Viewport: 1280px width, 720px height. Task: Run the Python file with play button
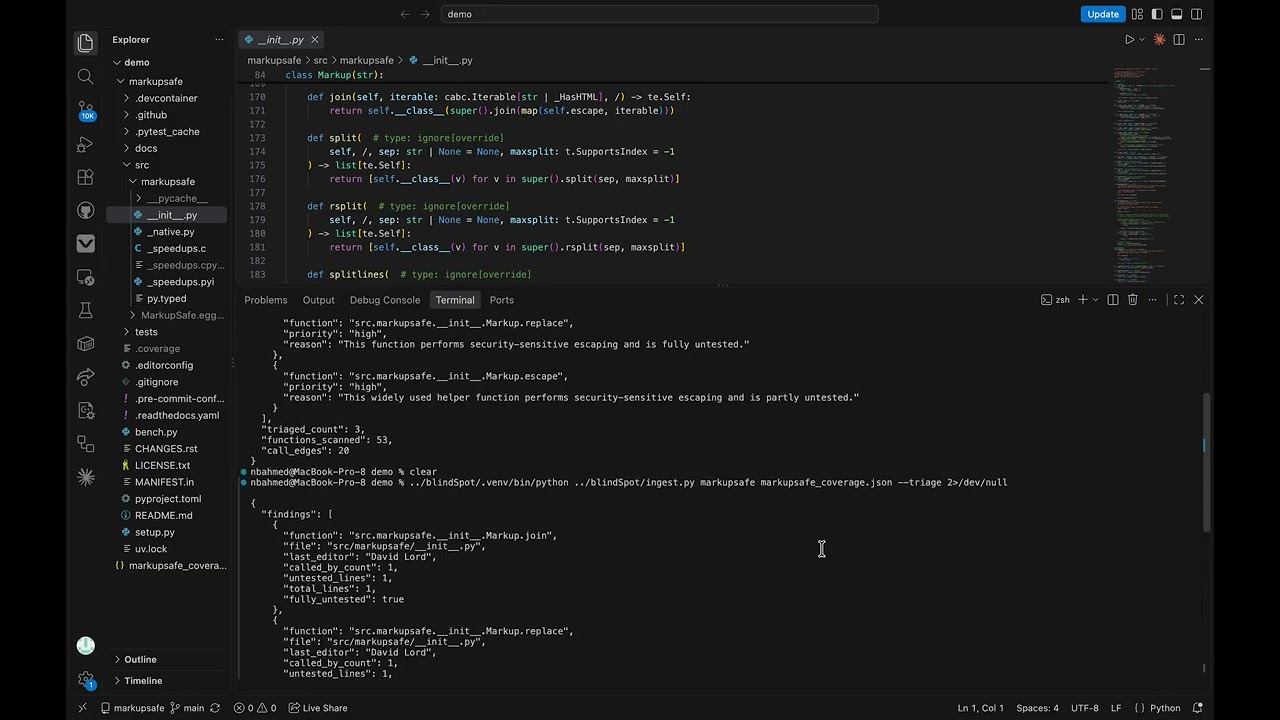coord(1129,40)
